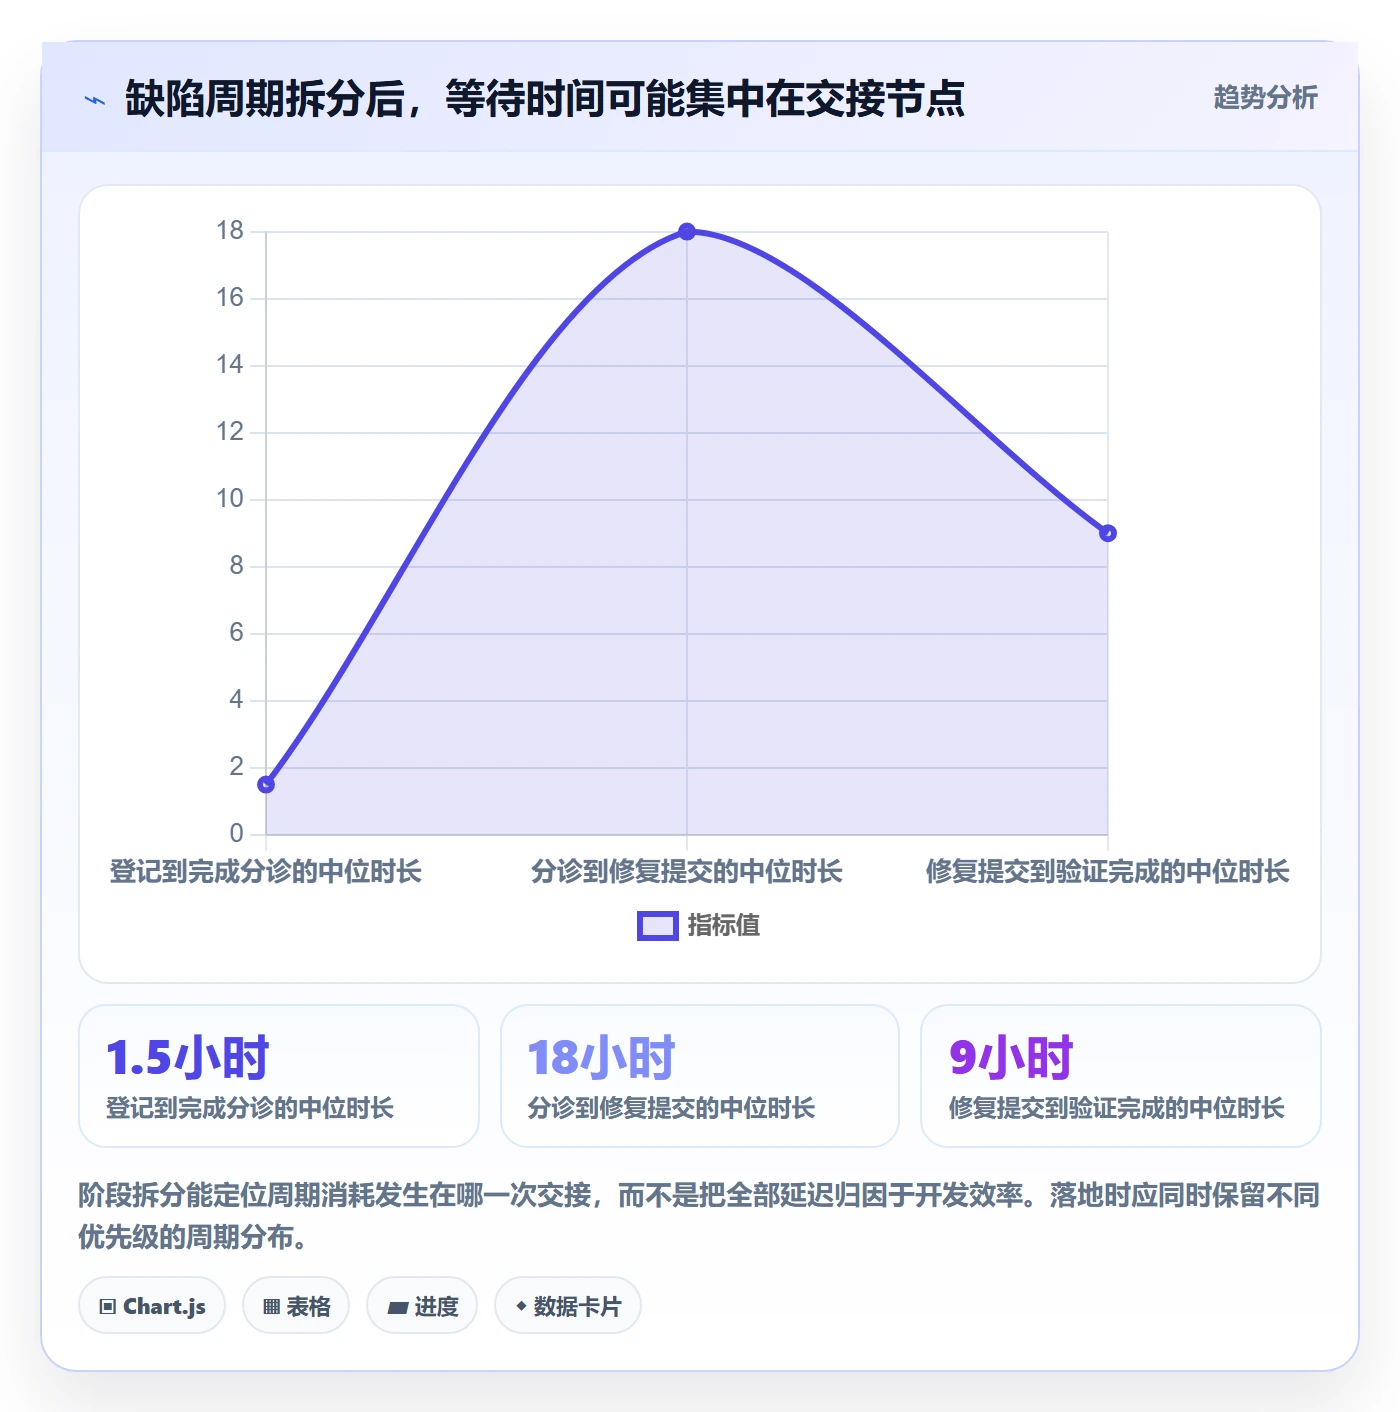Click the 表格 tag chip
Image resolution: width=1400 pixels, height=1412 pixels.
click(296, 1305)
